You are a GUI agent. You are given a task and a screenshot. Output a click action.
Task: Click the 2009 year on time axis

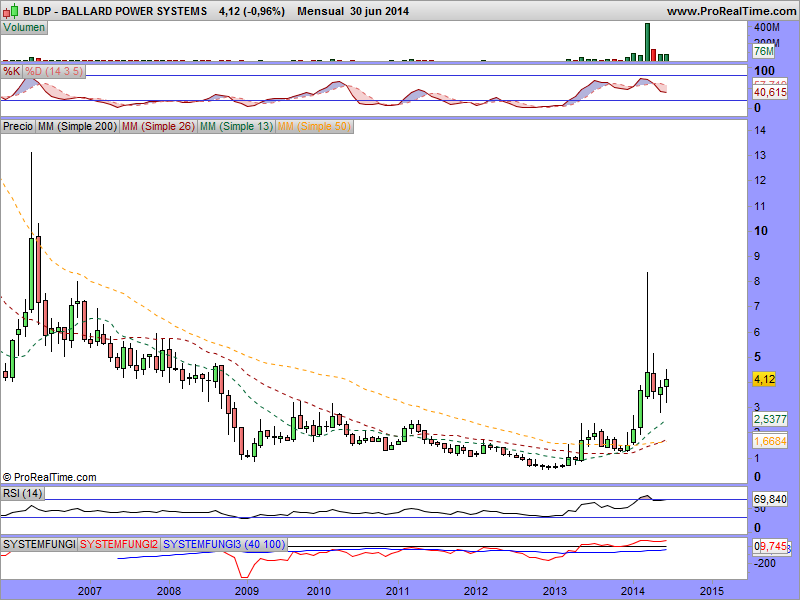coord(246,591)
